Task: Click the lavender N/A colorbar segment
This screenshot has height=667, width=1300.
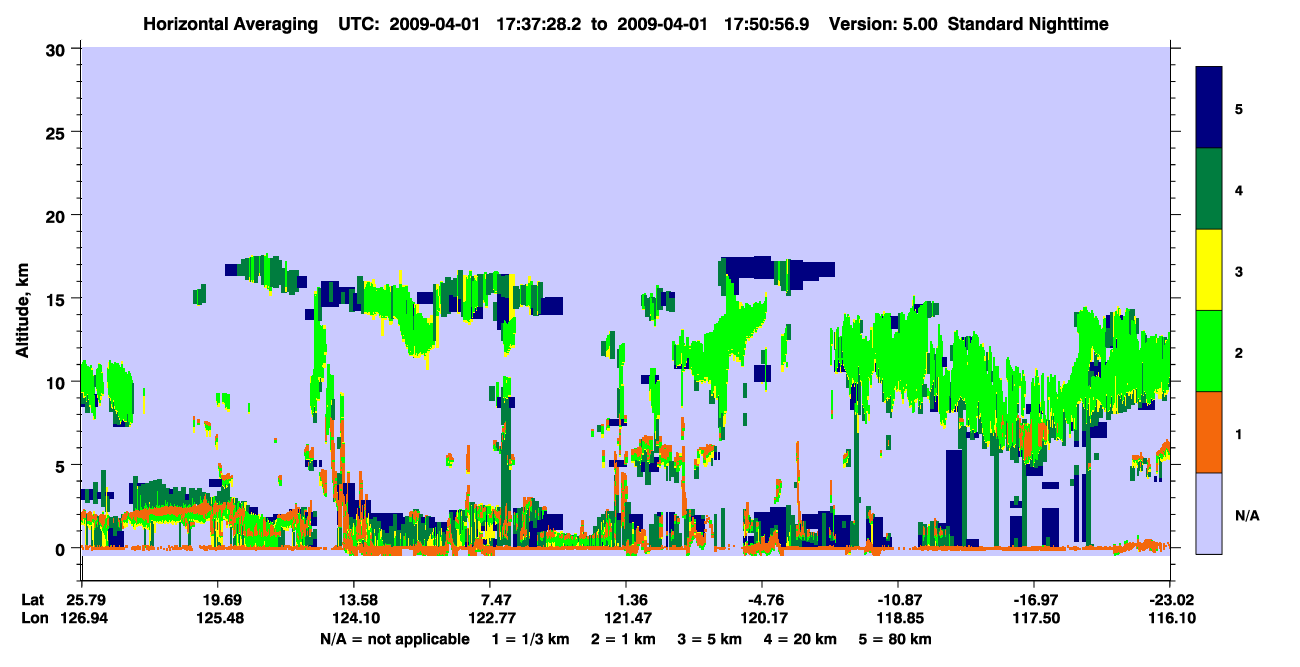Action: pos(1209,513)
